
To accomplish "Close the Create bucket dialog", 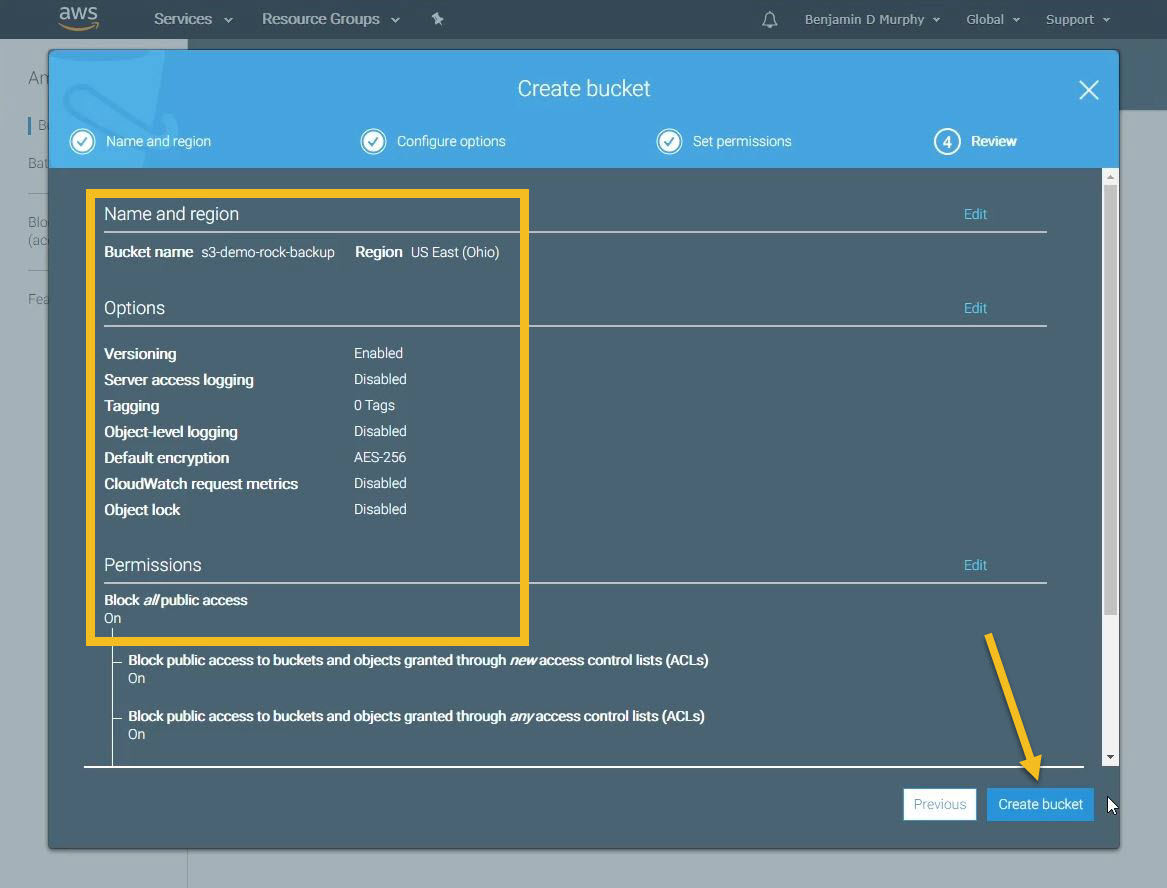I will [1088, 90].
